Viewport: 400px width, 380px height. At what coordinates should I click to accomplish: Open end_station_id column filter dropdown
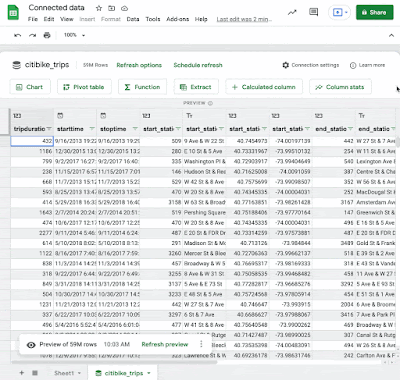point(350,129)
